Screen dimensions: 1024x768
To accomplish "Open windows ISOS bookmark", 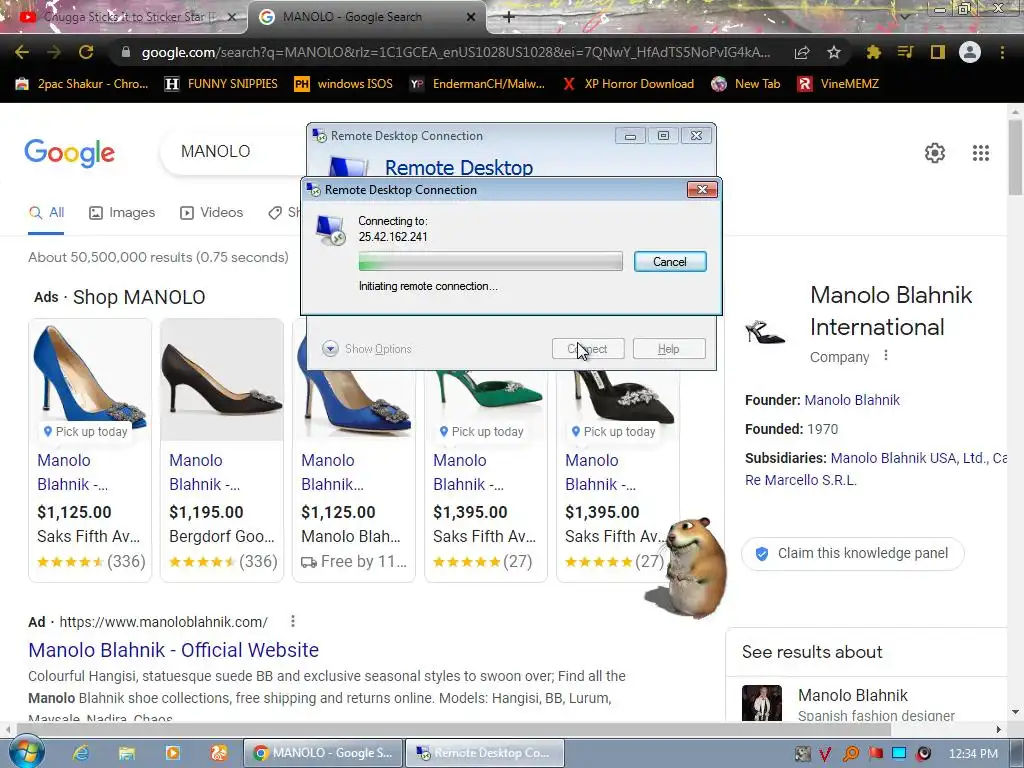I will coord(344,84).
